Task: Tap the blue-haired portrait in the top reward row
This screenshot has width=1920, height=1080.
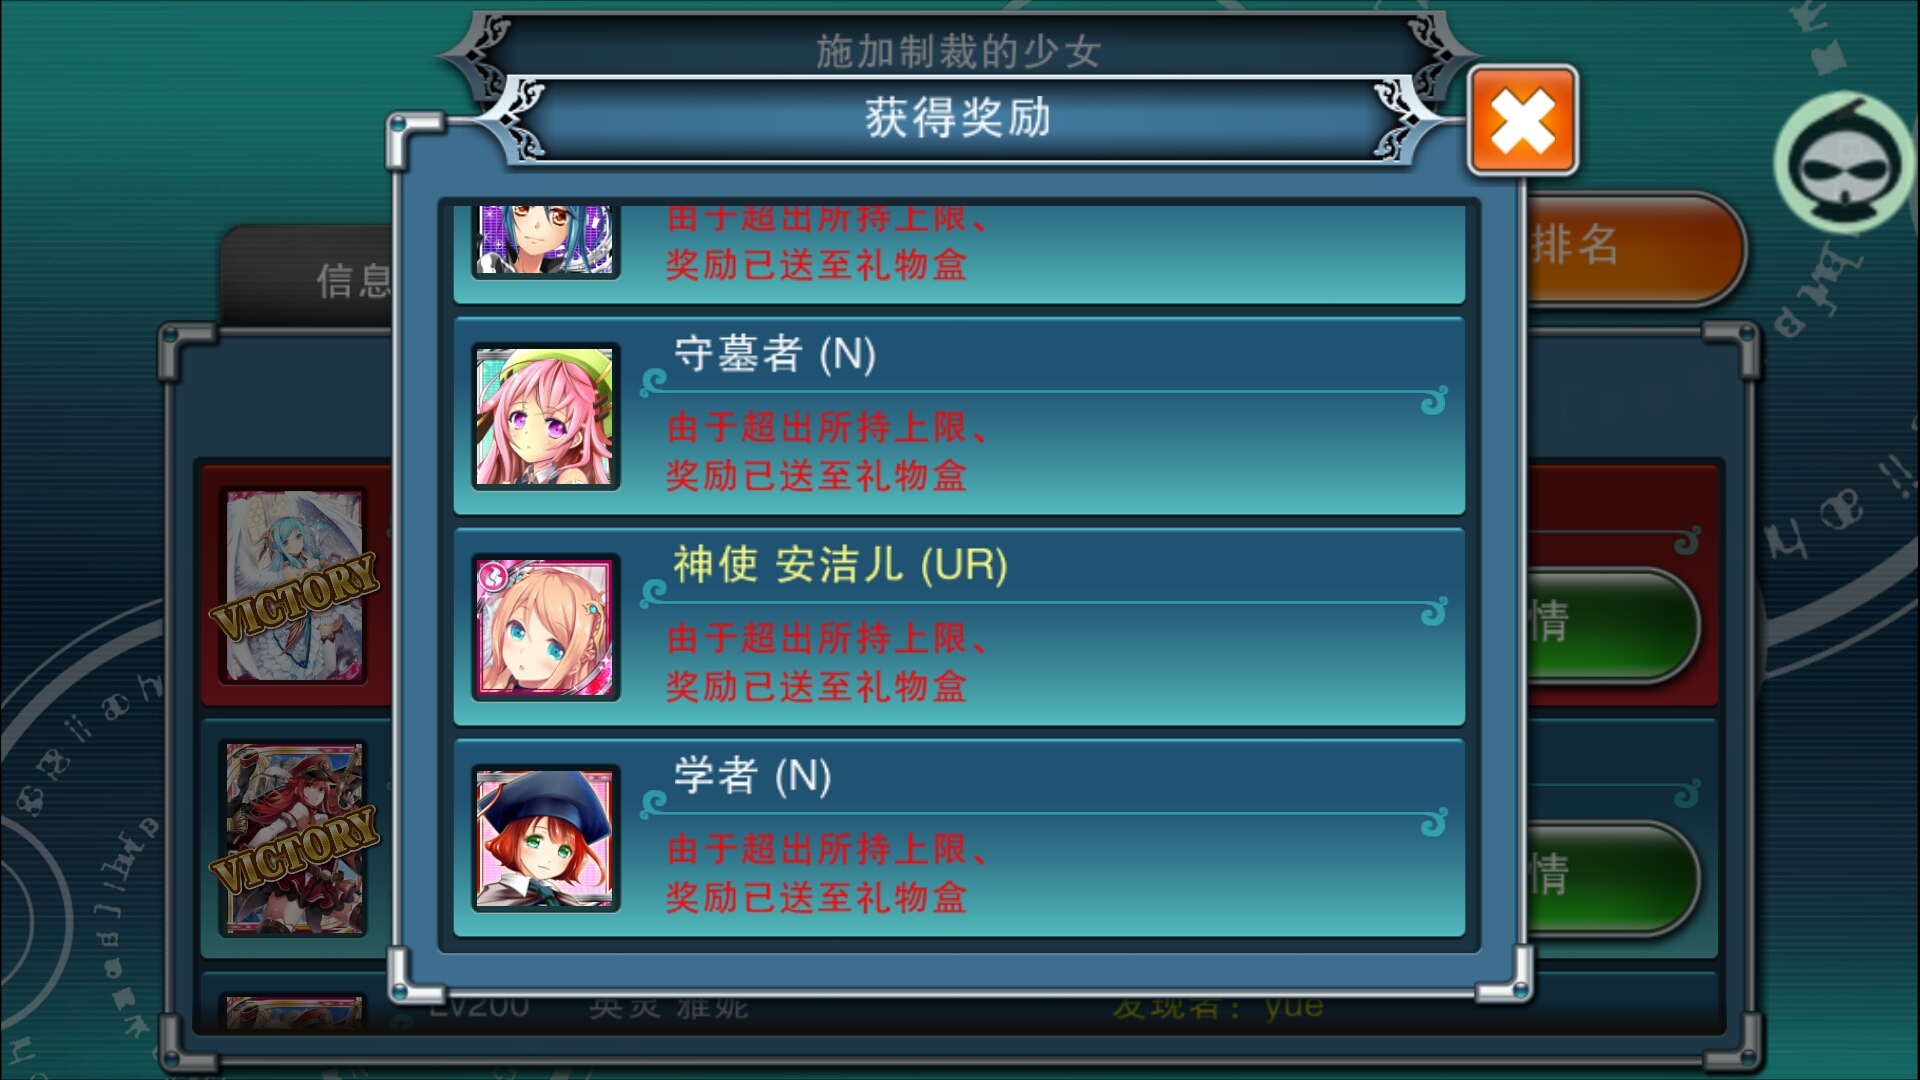Action: [x=545, y=240]
